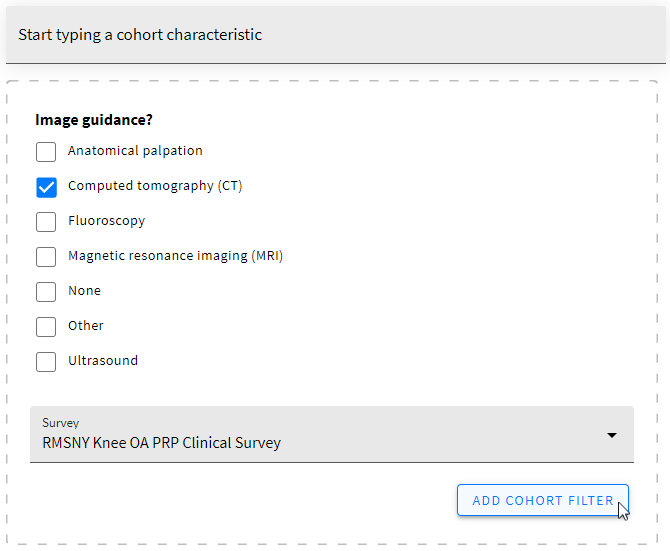Select the None checkbox
This screenshot has height=551, width=670.
click(x=46, y=292)
